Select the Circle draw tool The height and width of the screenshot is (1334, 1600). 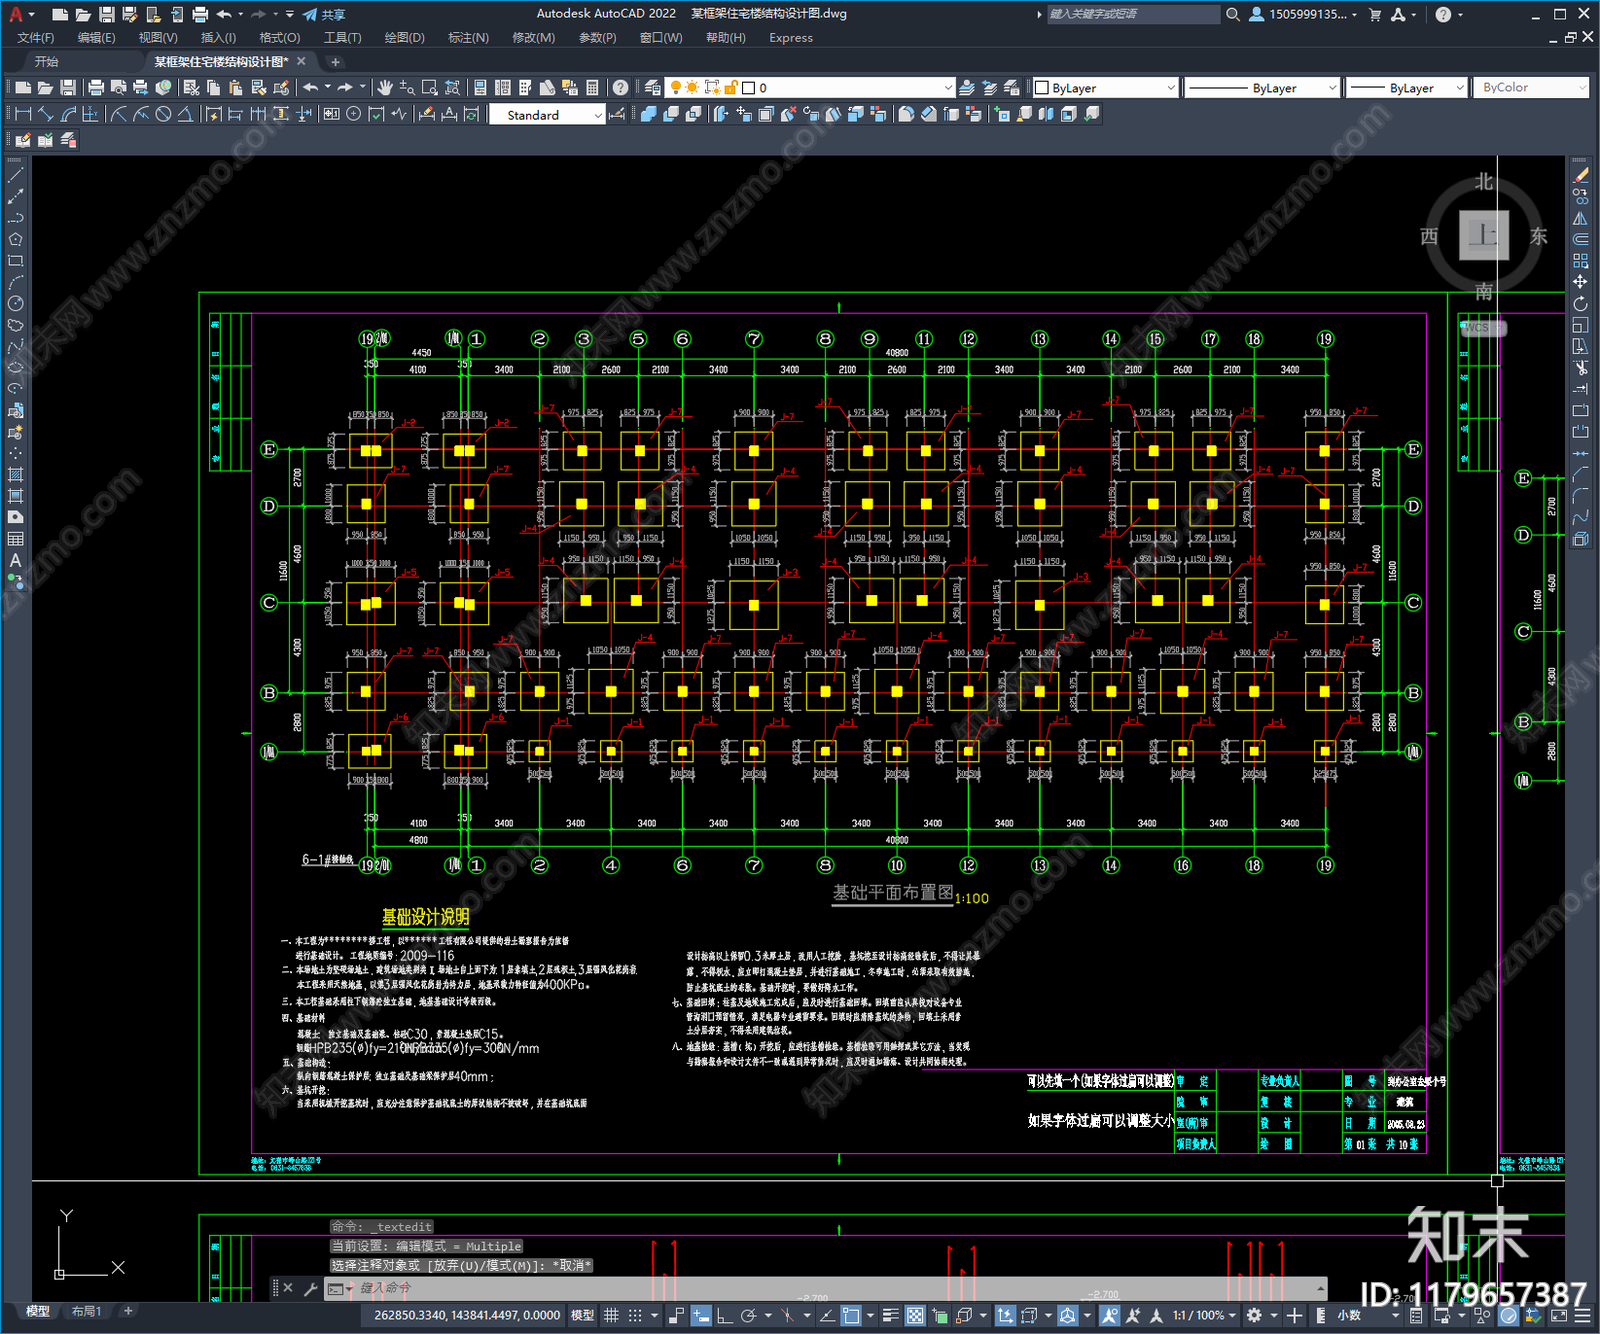click(x=15, y=304)
